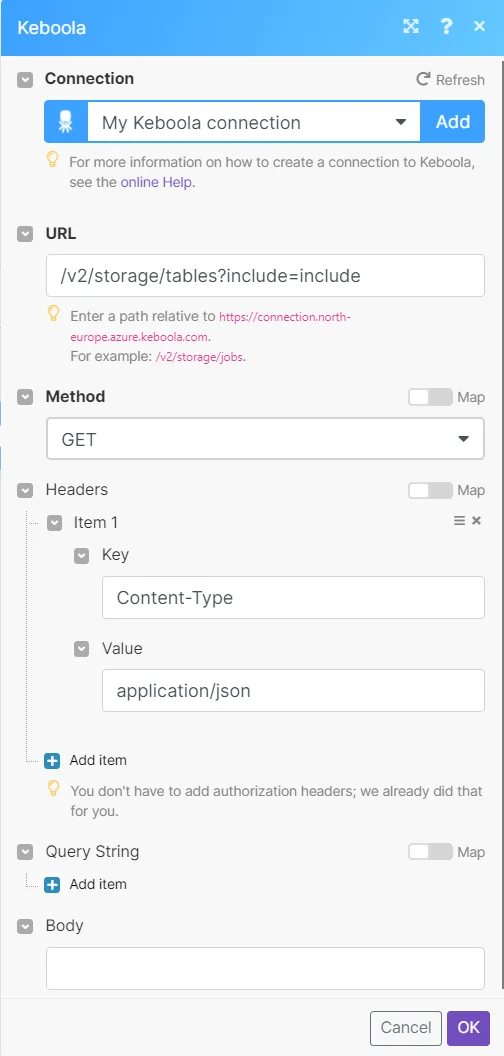
Task: Confirm settings with the OK button
Action: (469, 1028)
